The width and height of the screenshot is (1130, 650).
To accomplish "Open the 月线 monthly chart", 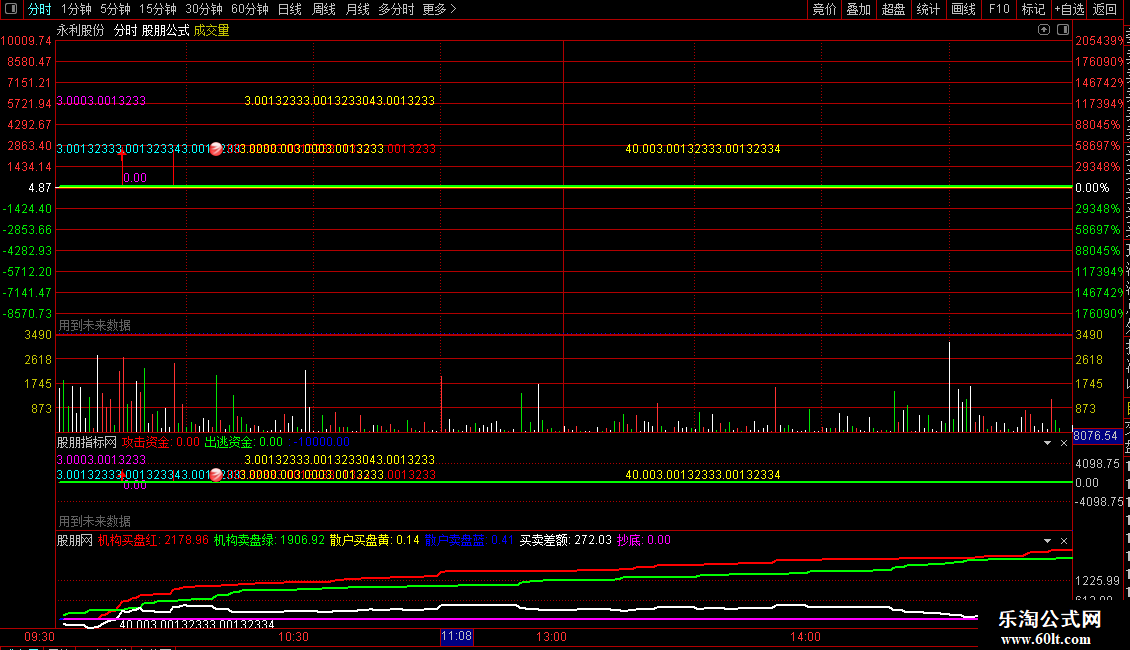I will pyautogui.click(x=357, y=9).
